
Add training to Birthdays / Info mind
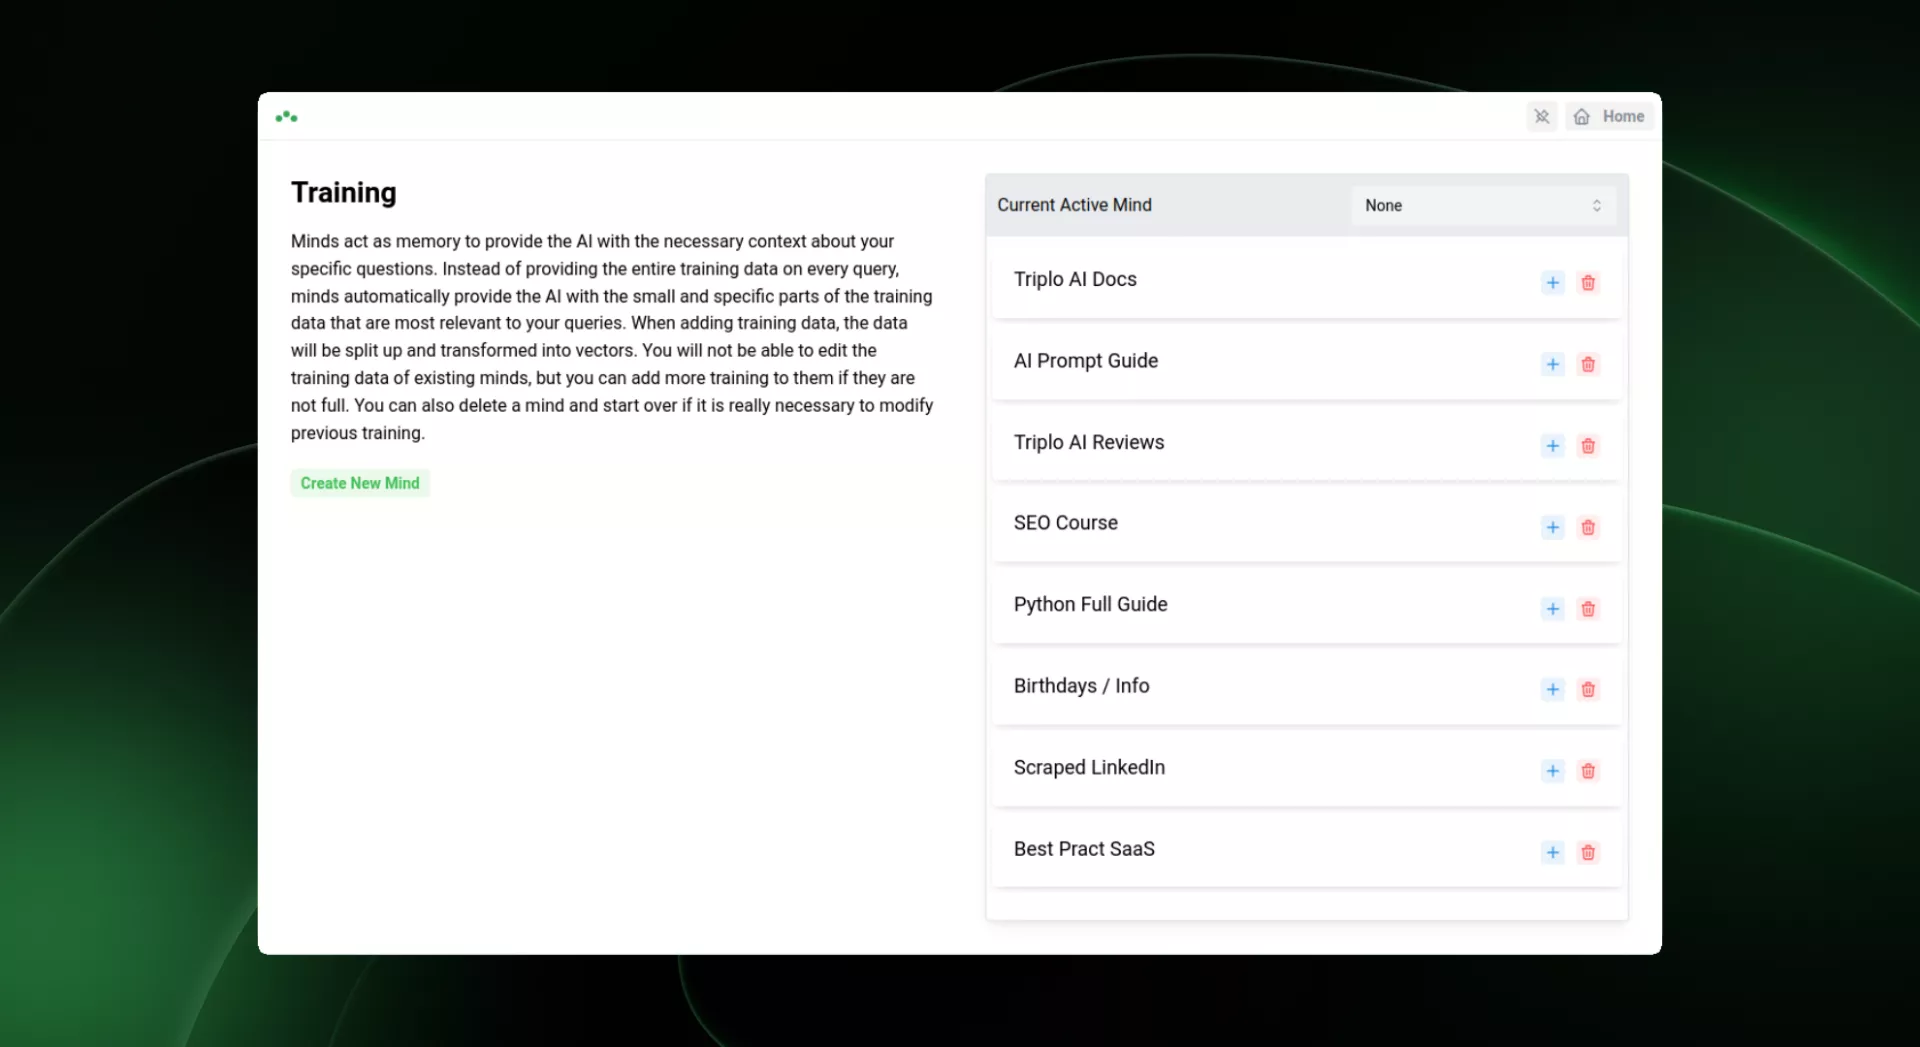(1552, 690)
